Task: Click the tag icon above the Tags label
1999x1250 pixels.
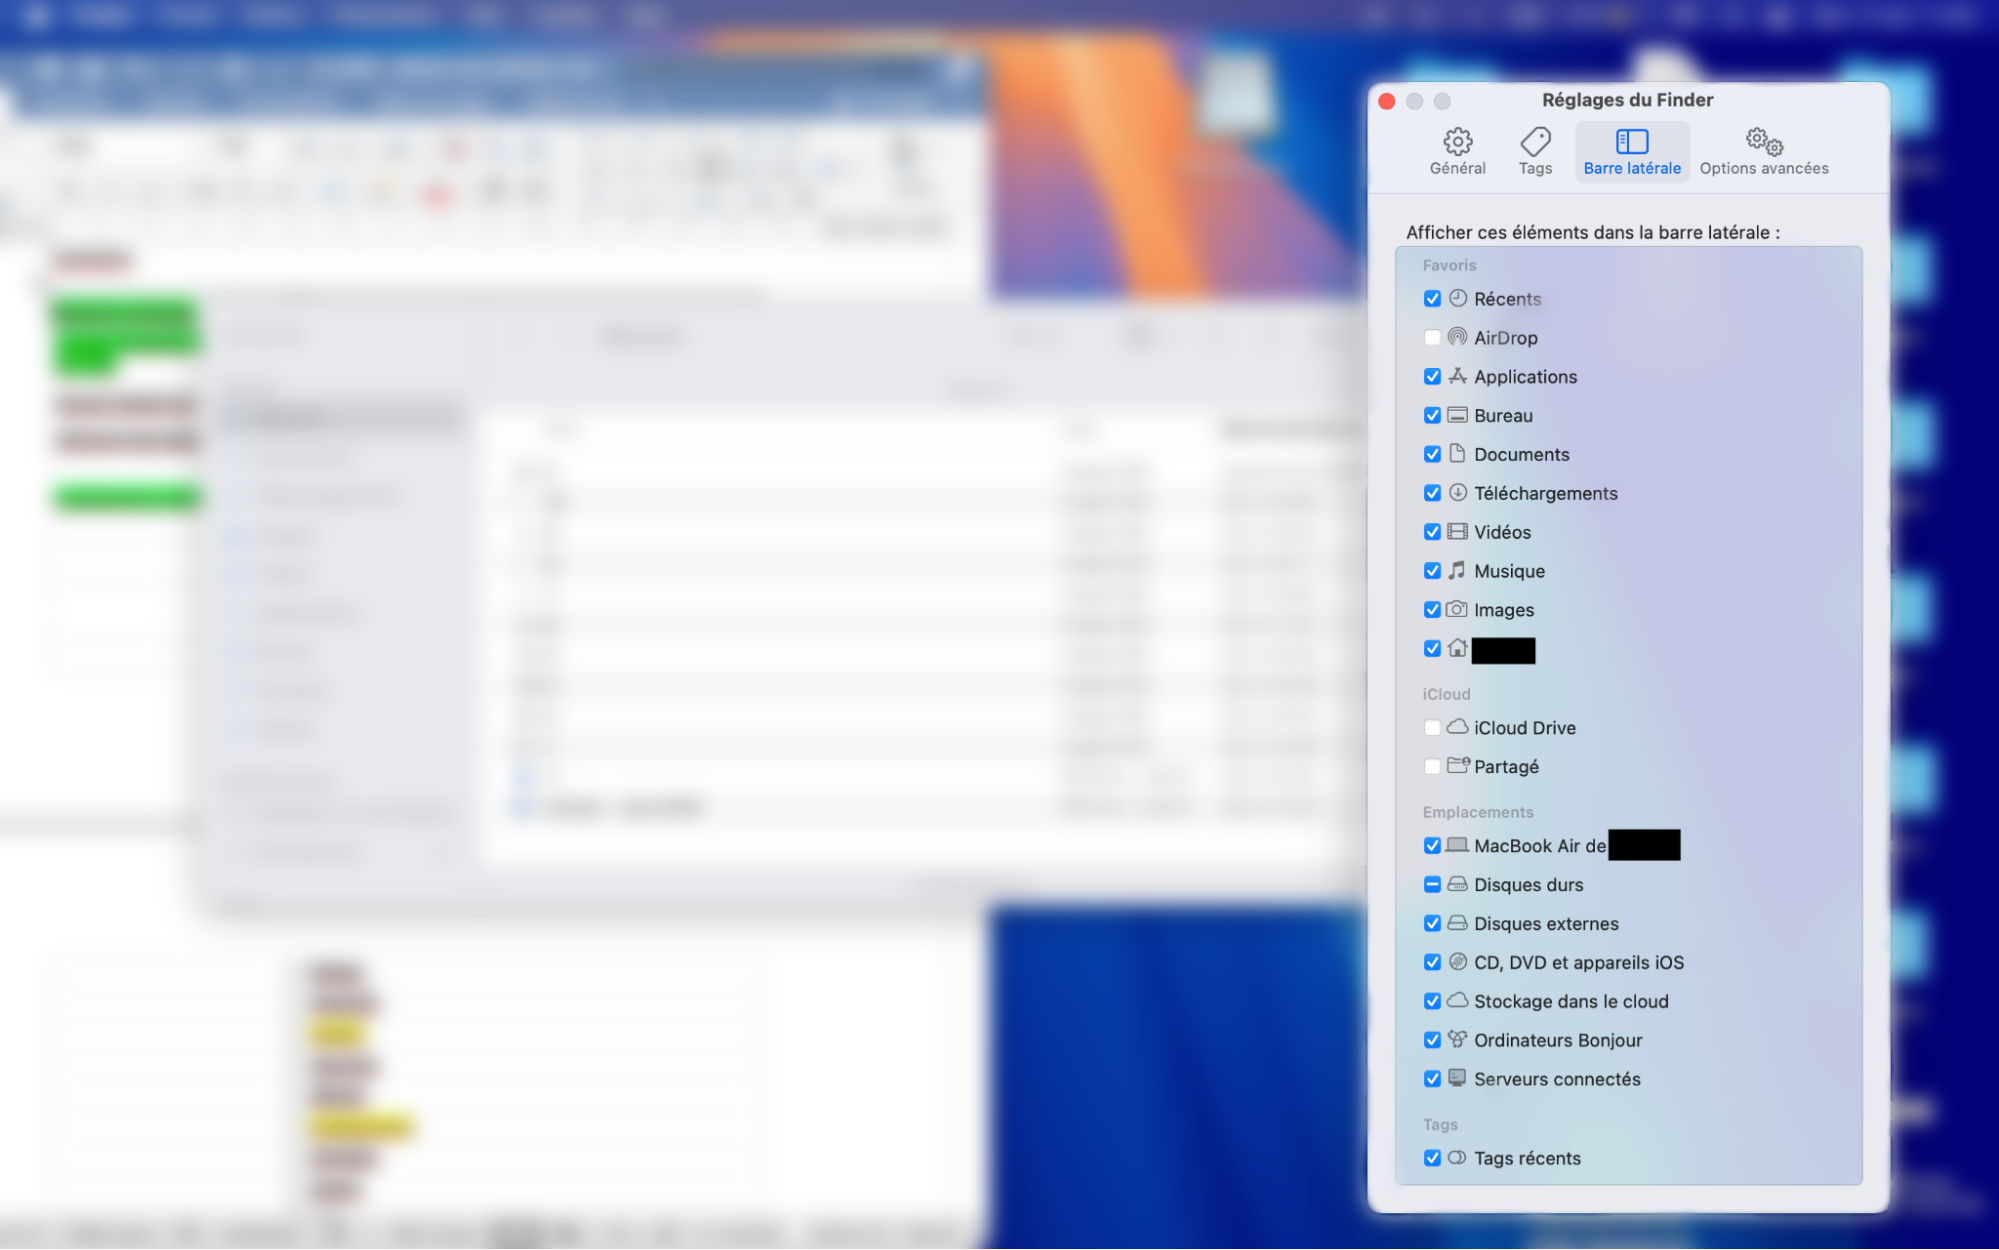Action: (x=1535, y=141)
